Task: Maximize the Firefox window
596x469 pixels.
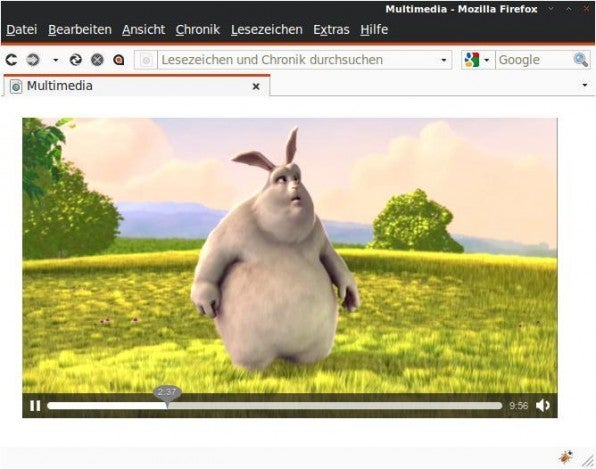Action: pyautogui.click(x=569, y=9)
